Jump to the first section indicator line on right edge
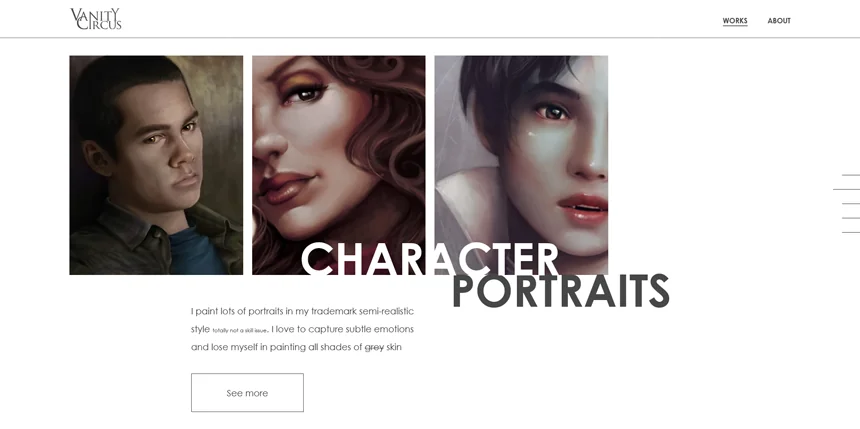860x429 pixels. click(x=851, y=175)
